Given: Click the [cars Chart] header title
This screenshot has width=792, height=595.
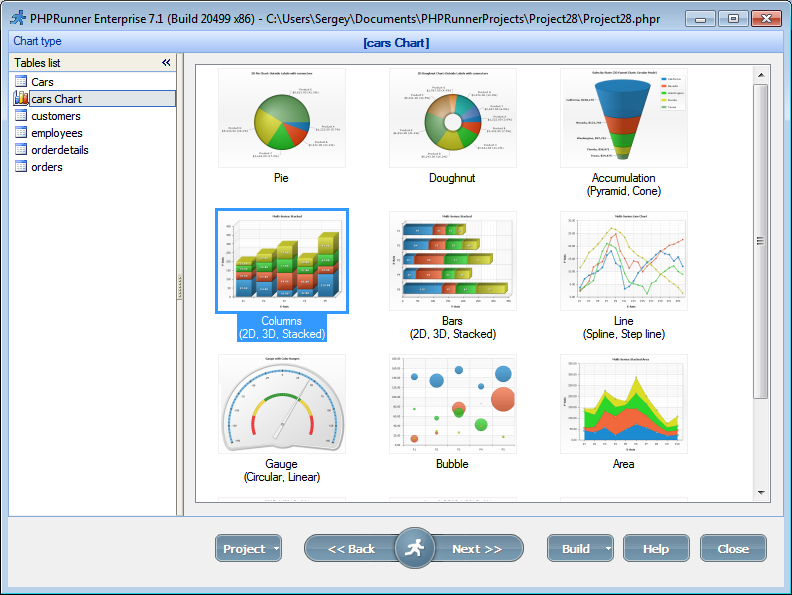Looking at the screenshot, I should (x=396, y=43).
